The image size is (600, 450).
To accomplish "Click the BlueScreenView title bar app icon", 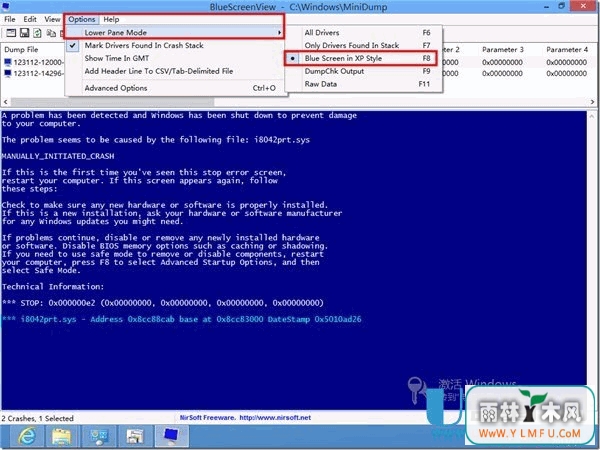I will [6, 7].
